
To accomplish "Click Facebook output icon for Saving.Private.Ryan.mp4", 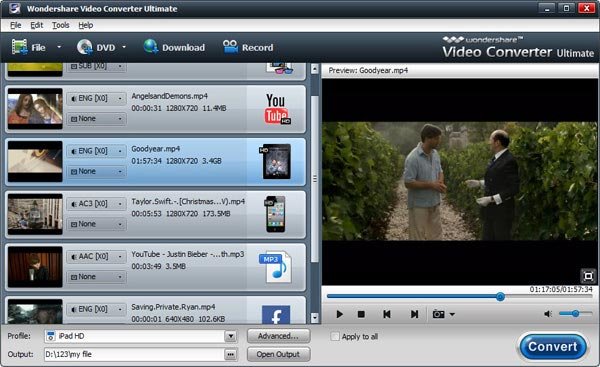I will (276, 315).
